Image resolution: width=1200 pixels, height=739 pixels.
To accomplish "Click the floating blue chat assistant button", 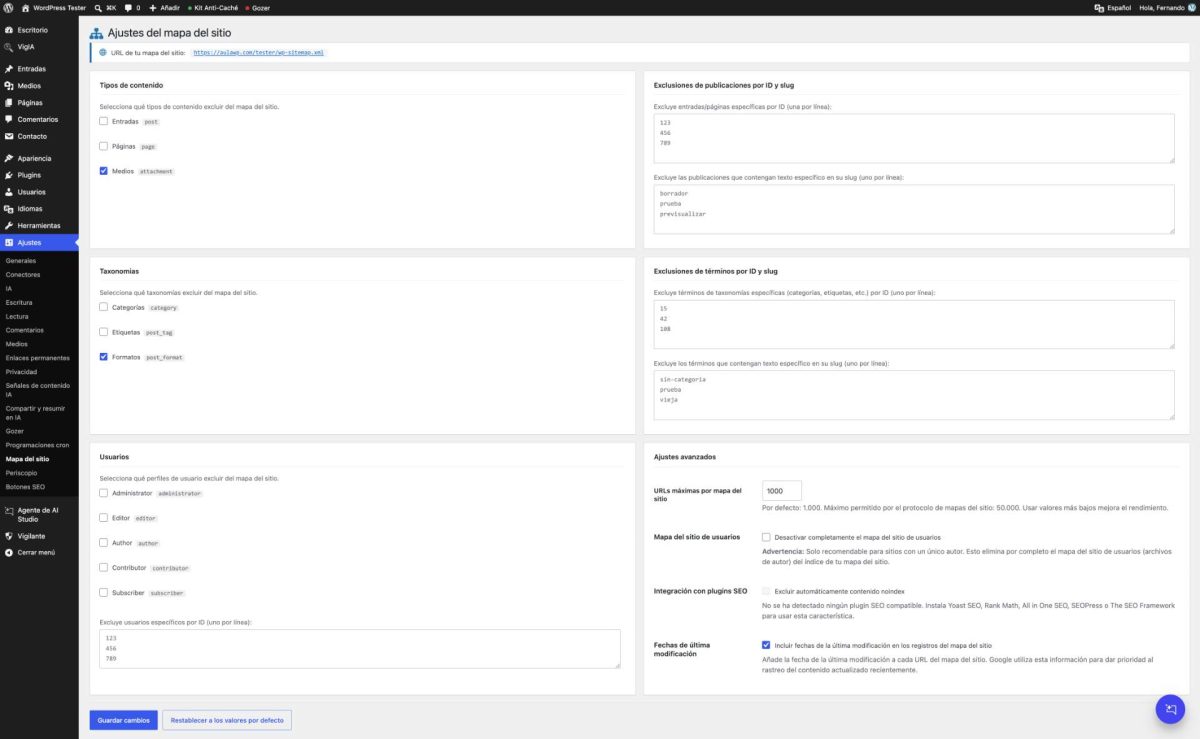I will click(1170, 709).
